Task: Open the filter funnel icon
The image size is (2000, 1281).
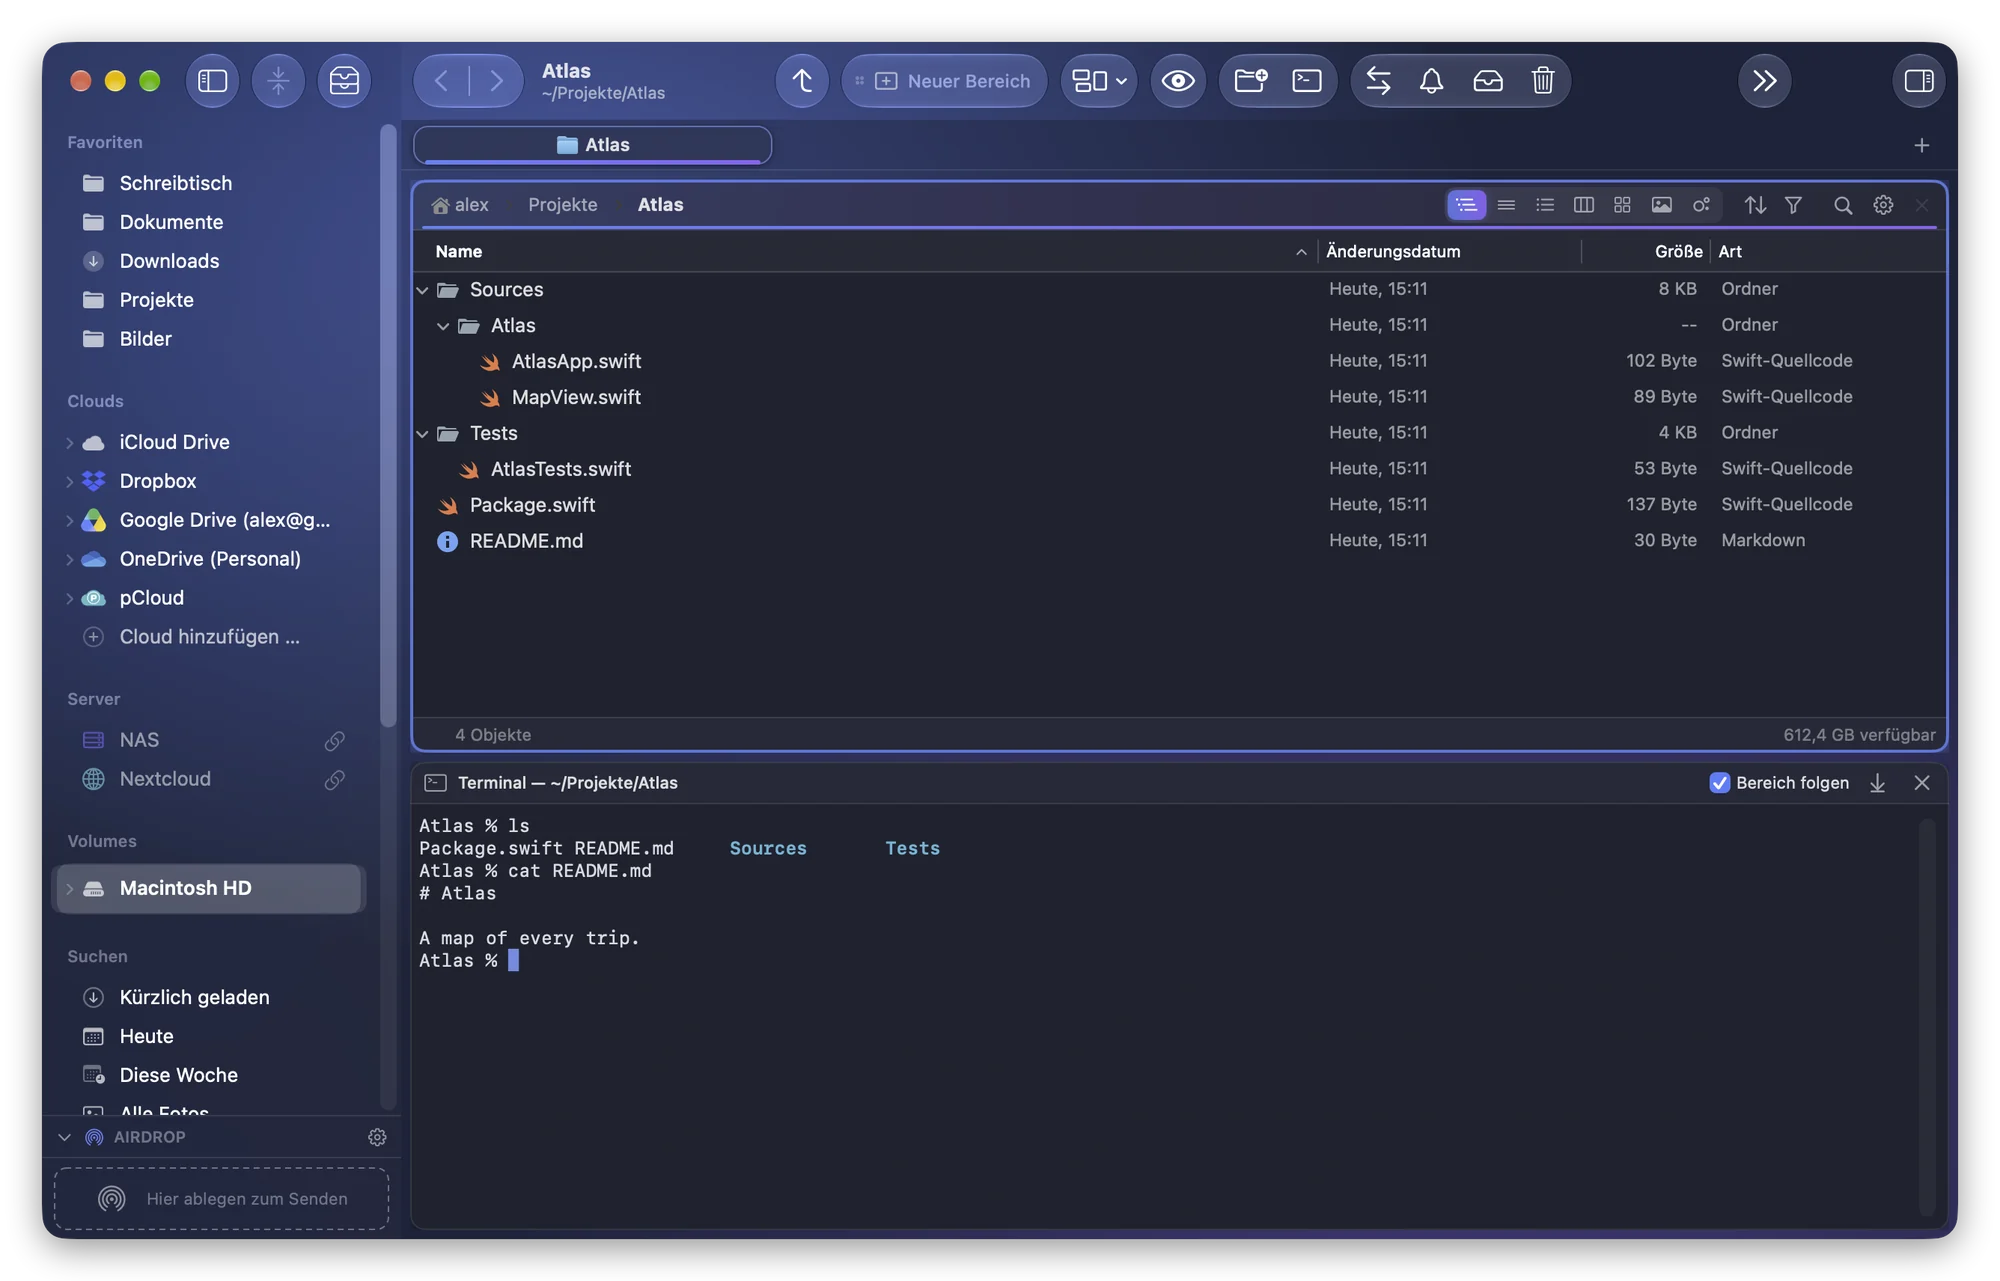Action: [1794, 205]
